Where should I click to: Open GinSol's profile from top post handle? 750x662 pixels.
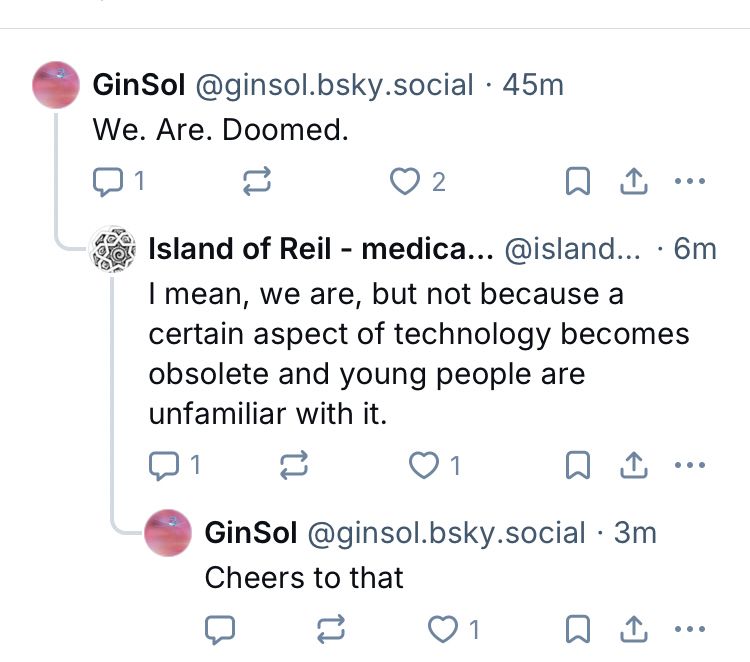(x=333, y=85)
